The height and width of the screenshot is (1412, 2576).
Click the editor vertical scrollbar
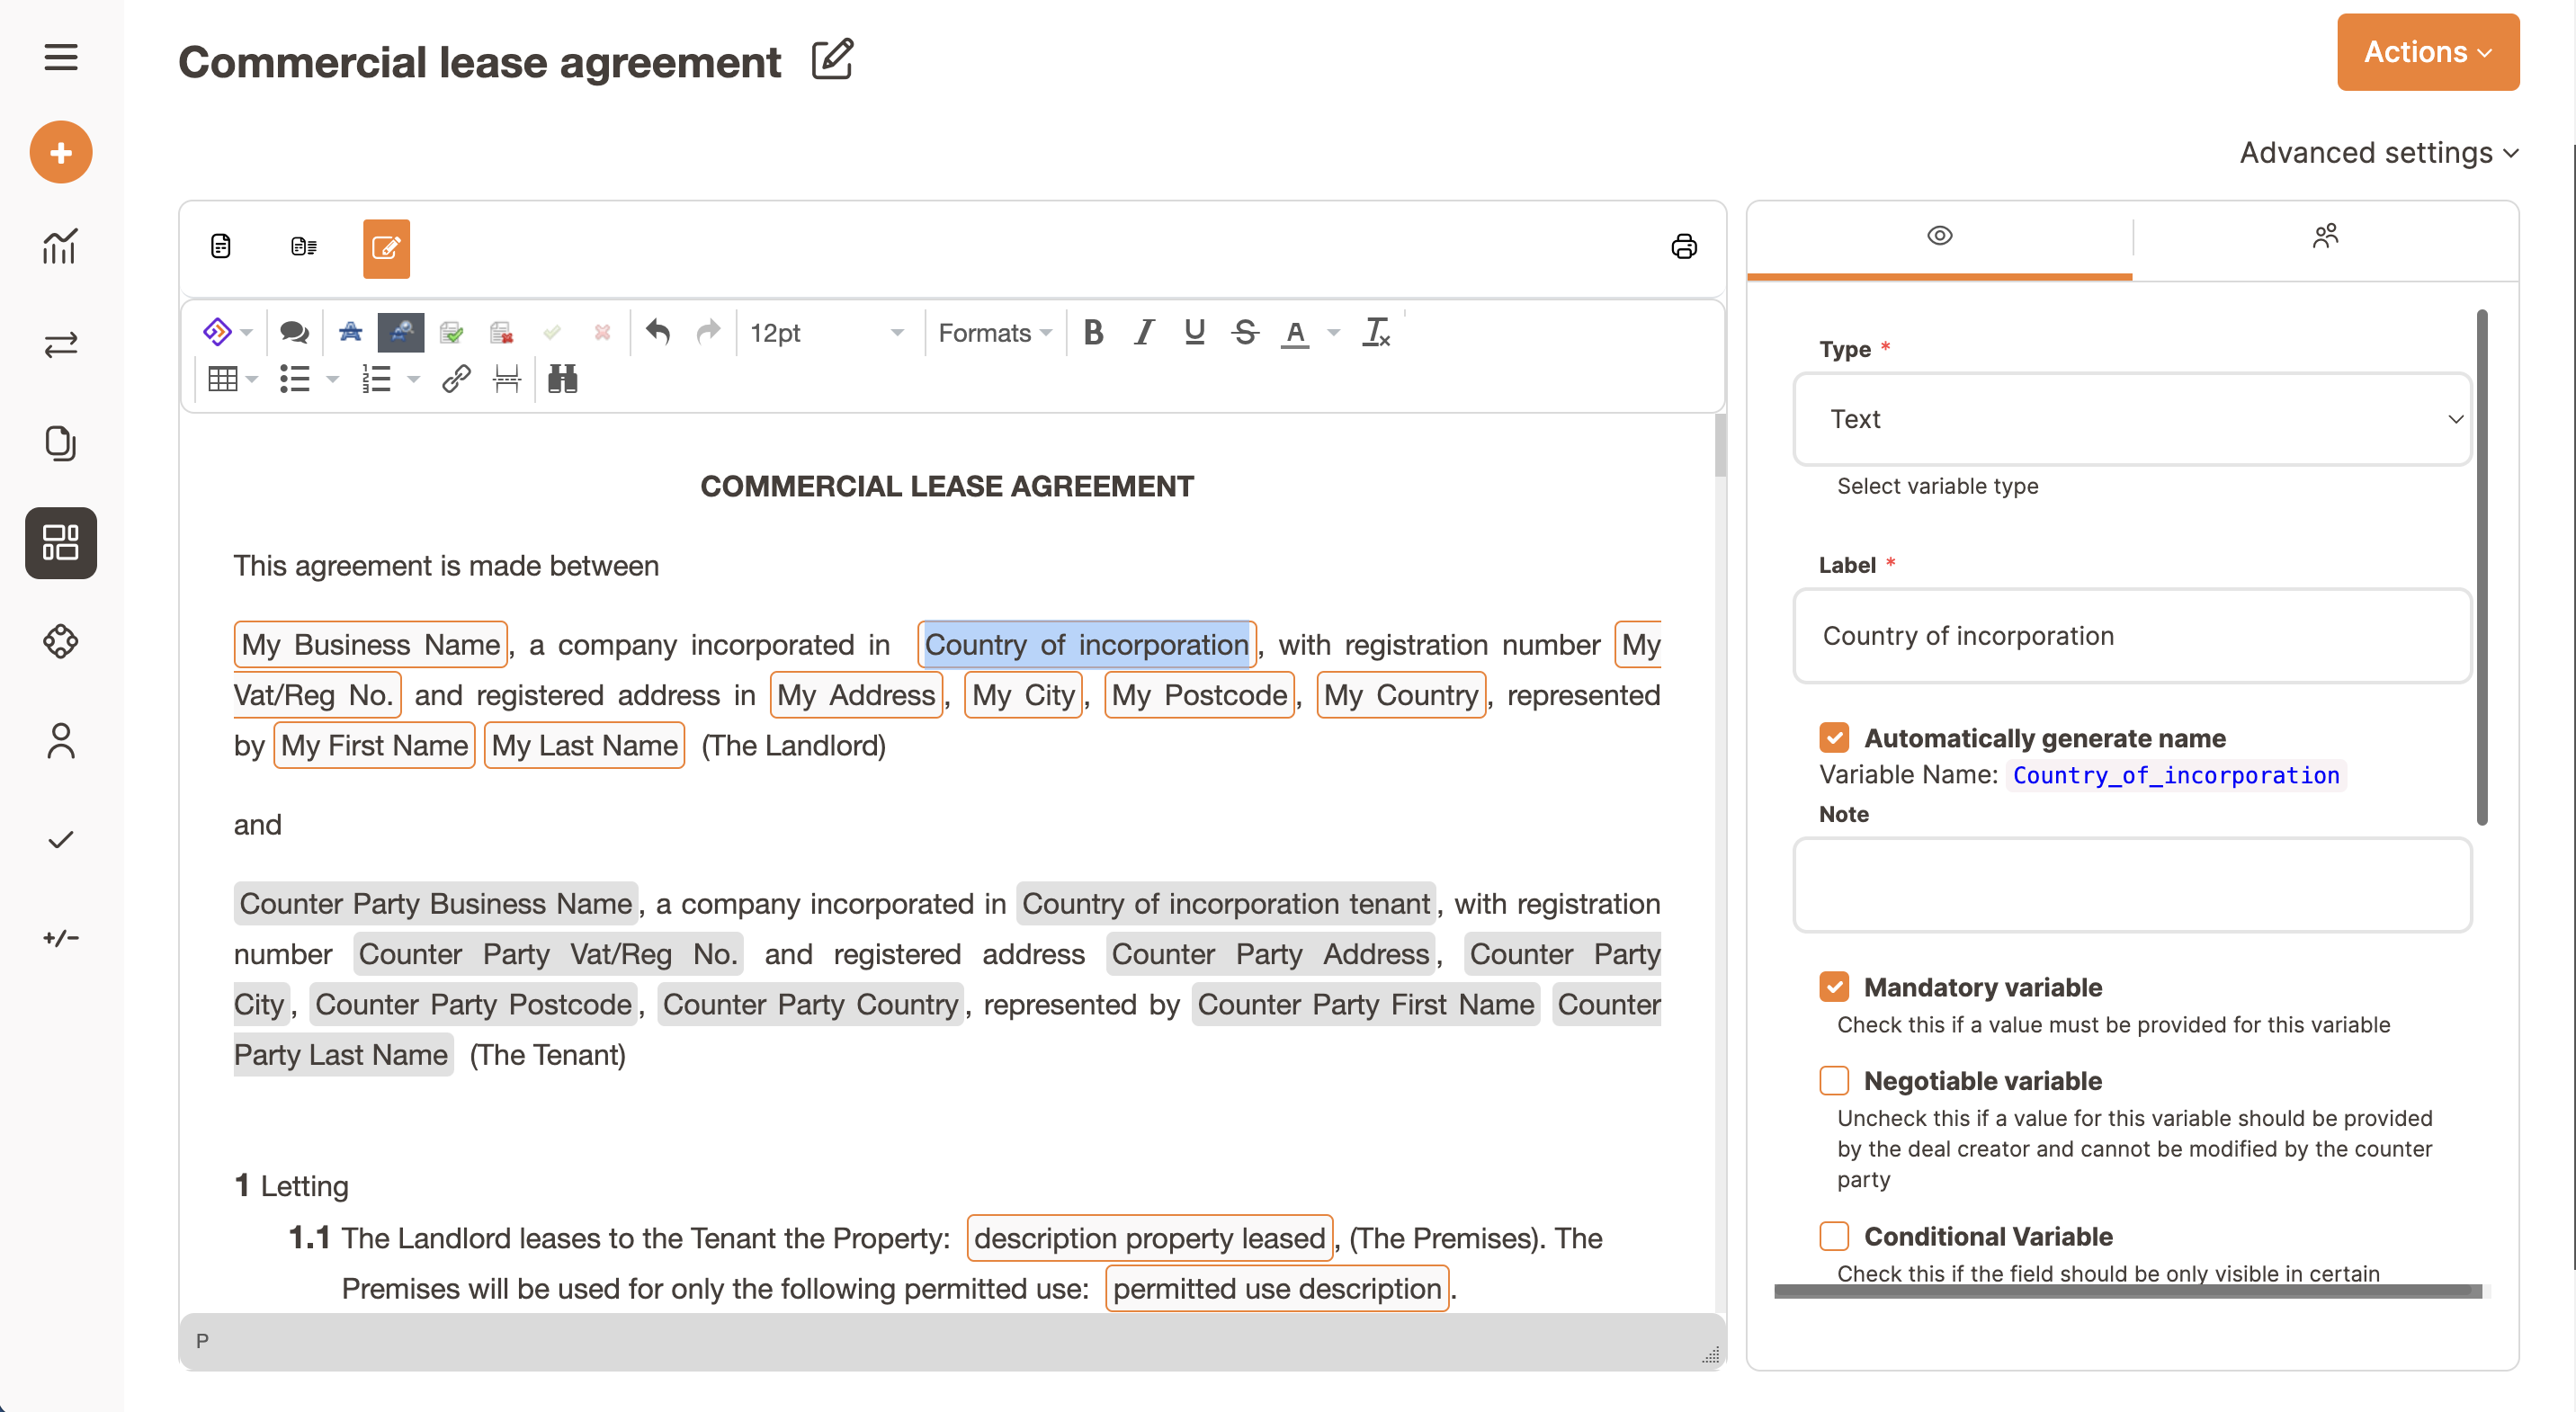[x=1720, y=446]
